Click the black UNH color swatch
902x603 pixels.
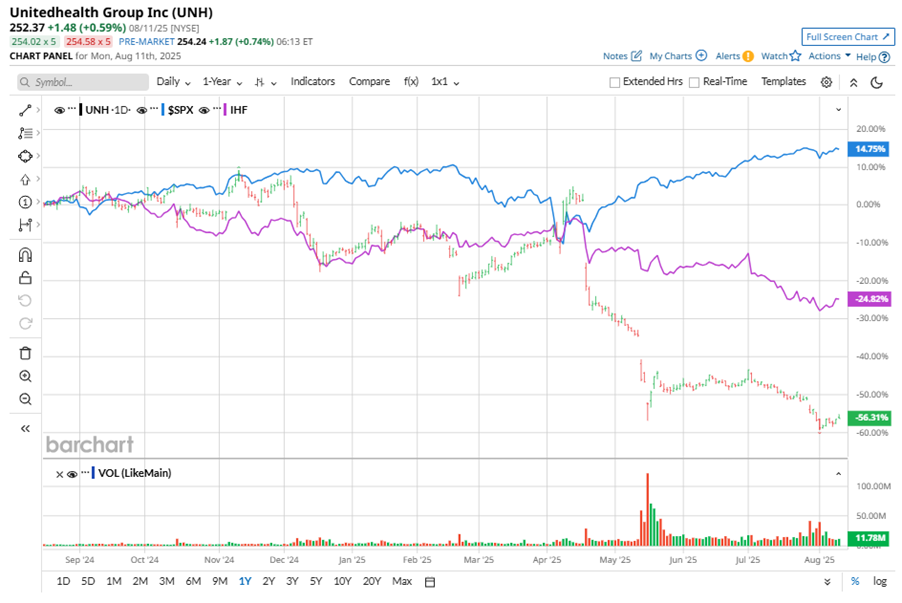click(81, 109)
